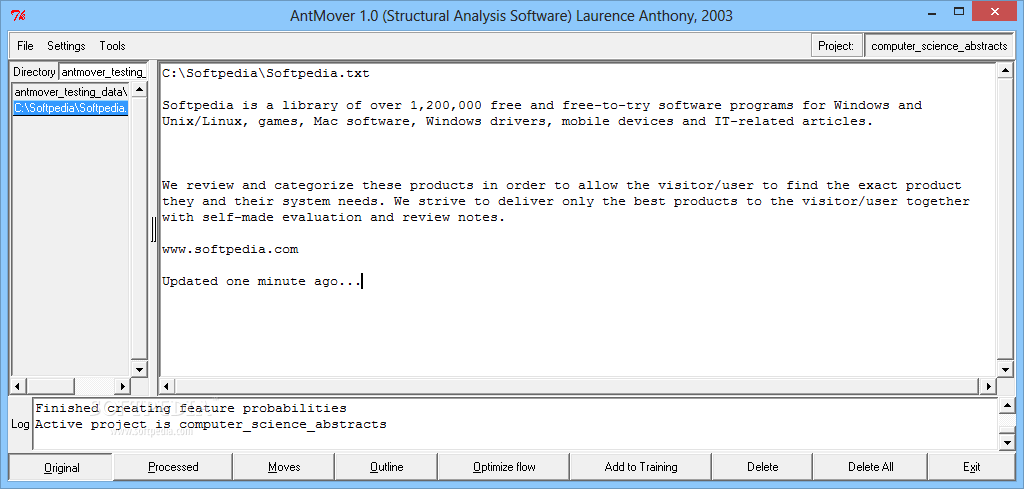This screenshot has width=1024, height=489.
Task: Click 'Softpedia is a library' paragraph line
Action: (x=542, y=105)
